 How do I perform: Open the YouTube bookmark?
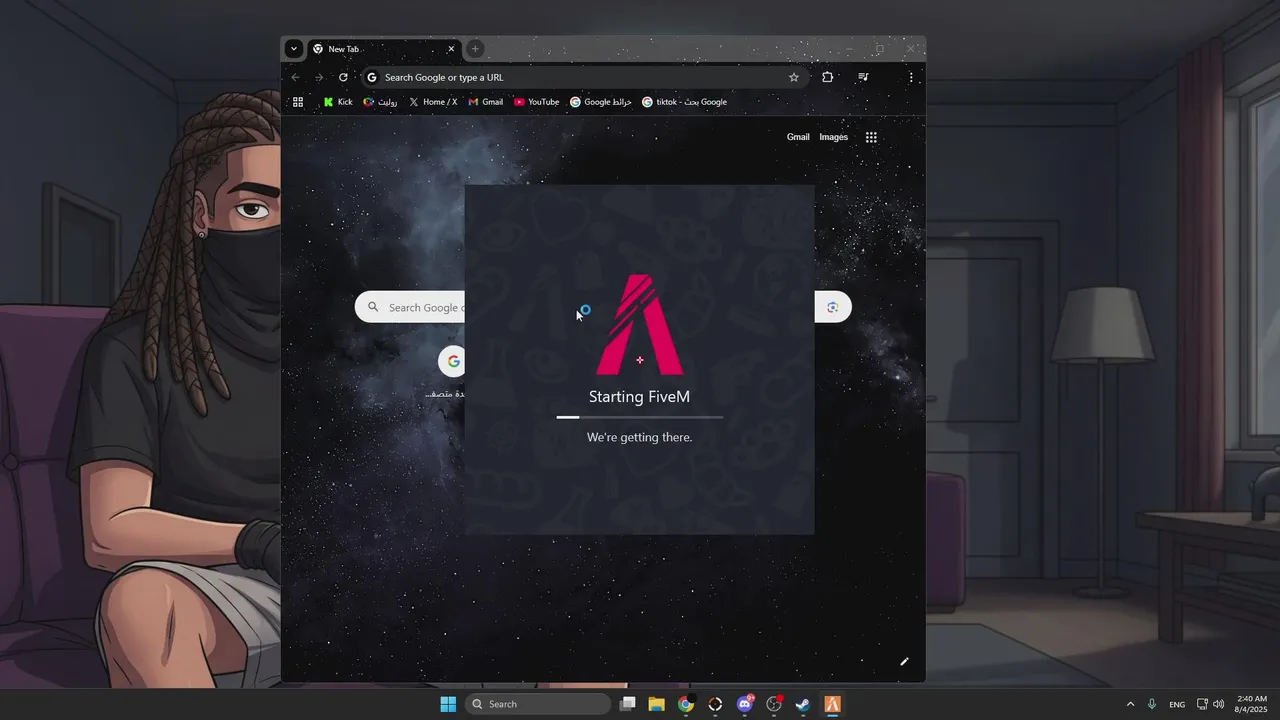[537, 102]
